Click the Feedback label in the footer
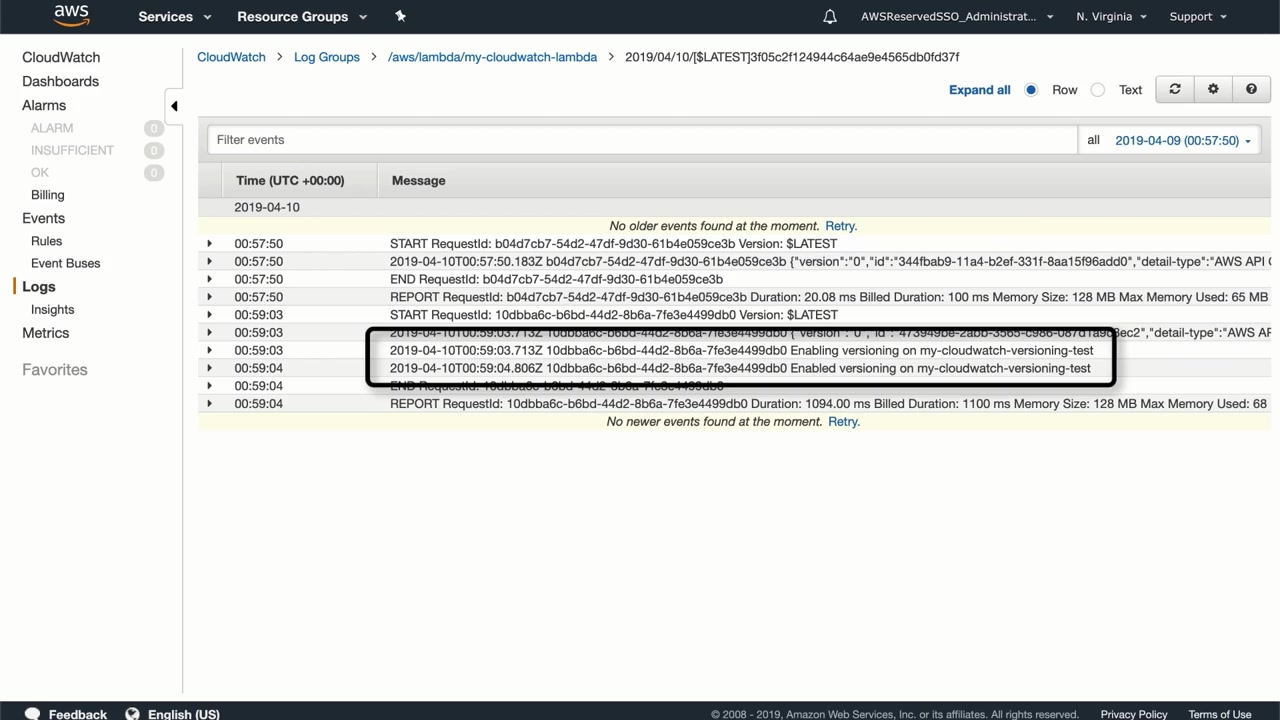The image size is (1280, 720). pos(78,714)
